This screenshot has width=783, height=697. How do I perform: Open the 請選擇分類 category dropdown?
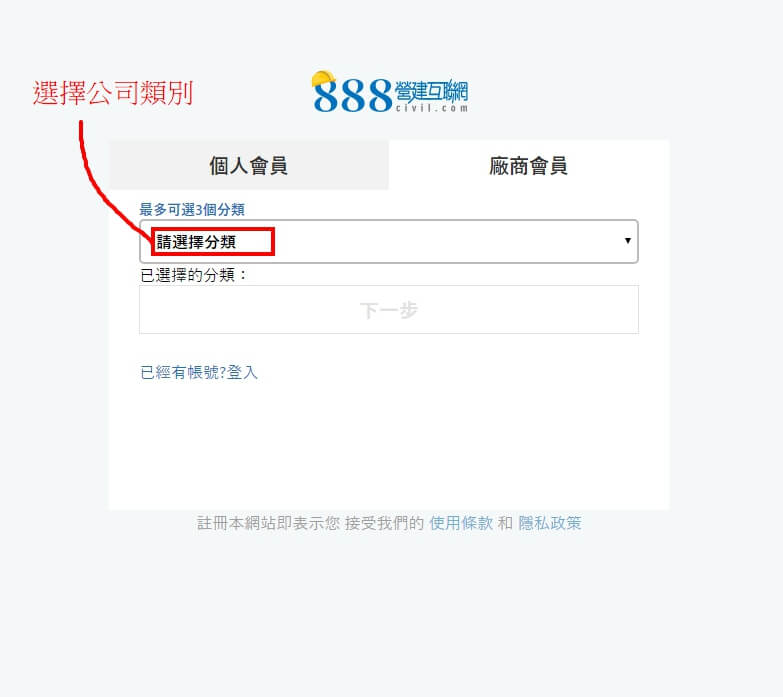[389, 242]
